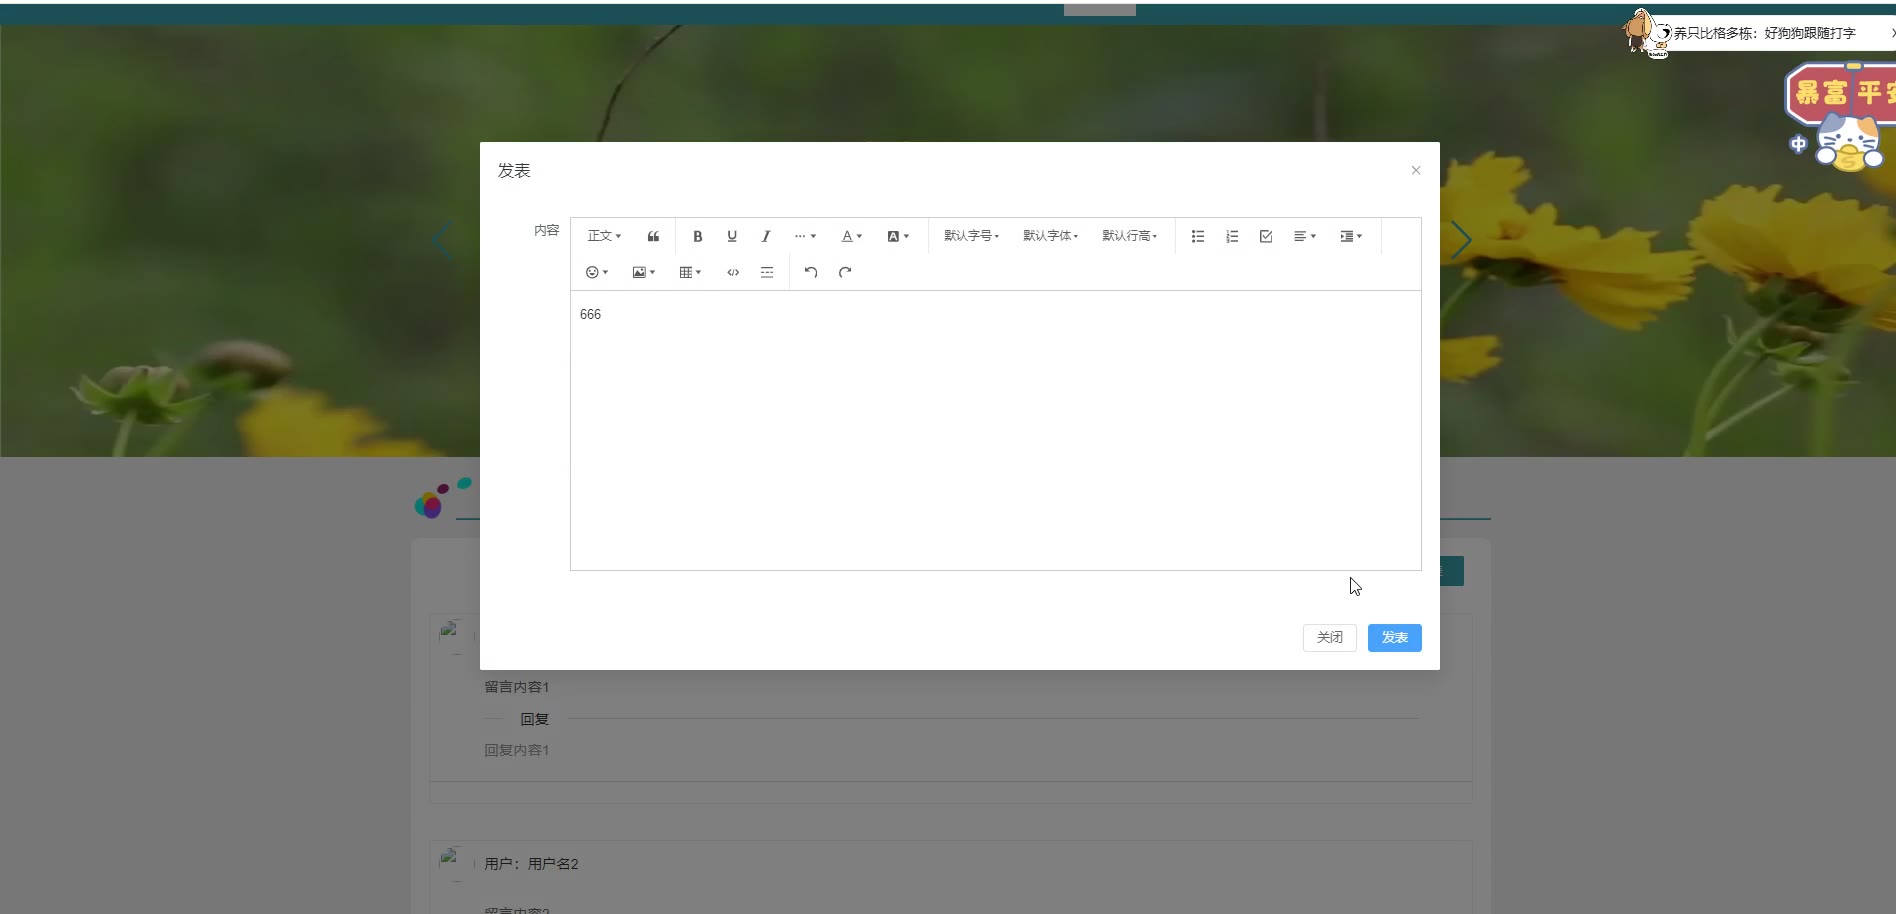
Task: Apply blockquote formatting
Action: (x=653, y=236)
